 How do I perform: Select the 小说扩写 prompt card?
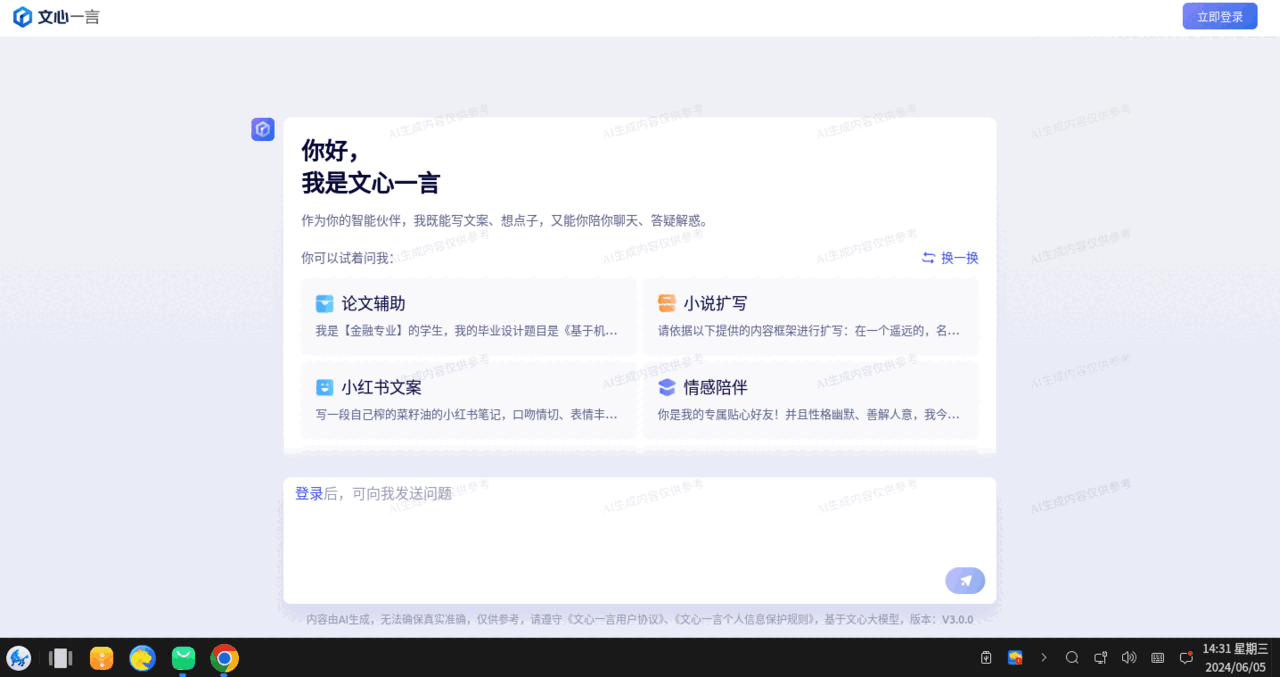pos(810,316)
